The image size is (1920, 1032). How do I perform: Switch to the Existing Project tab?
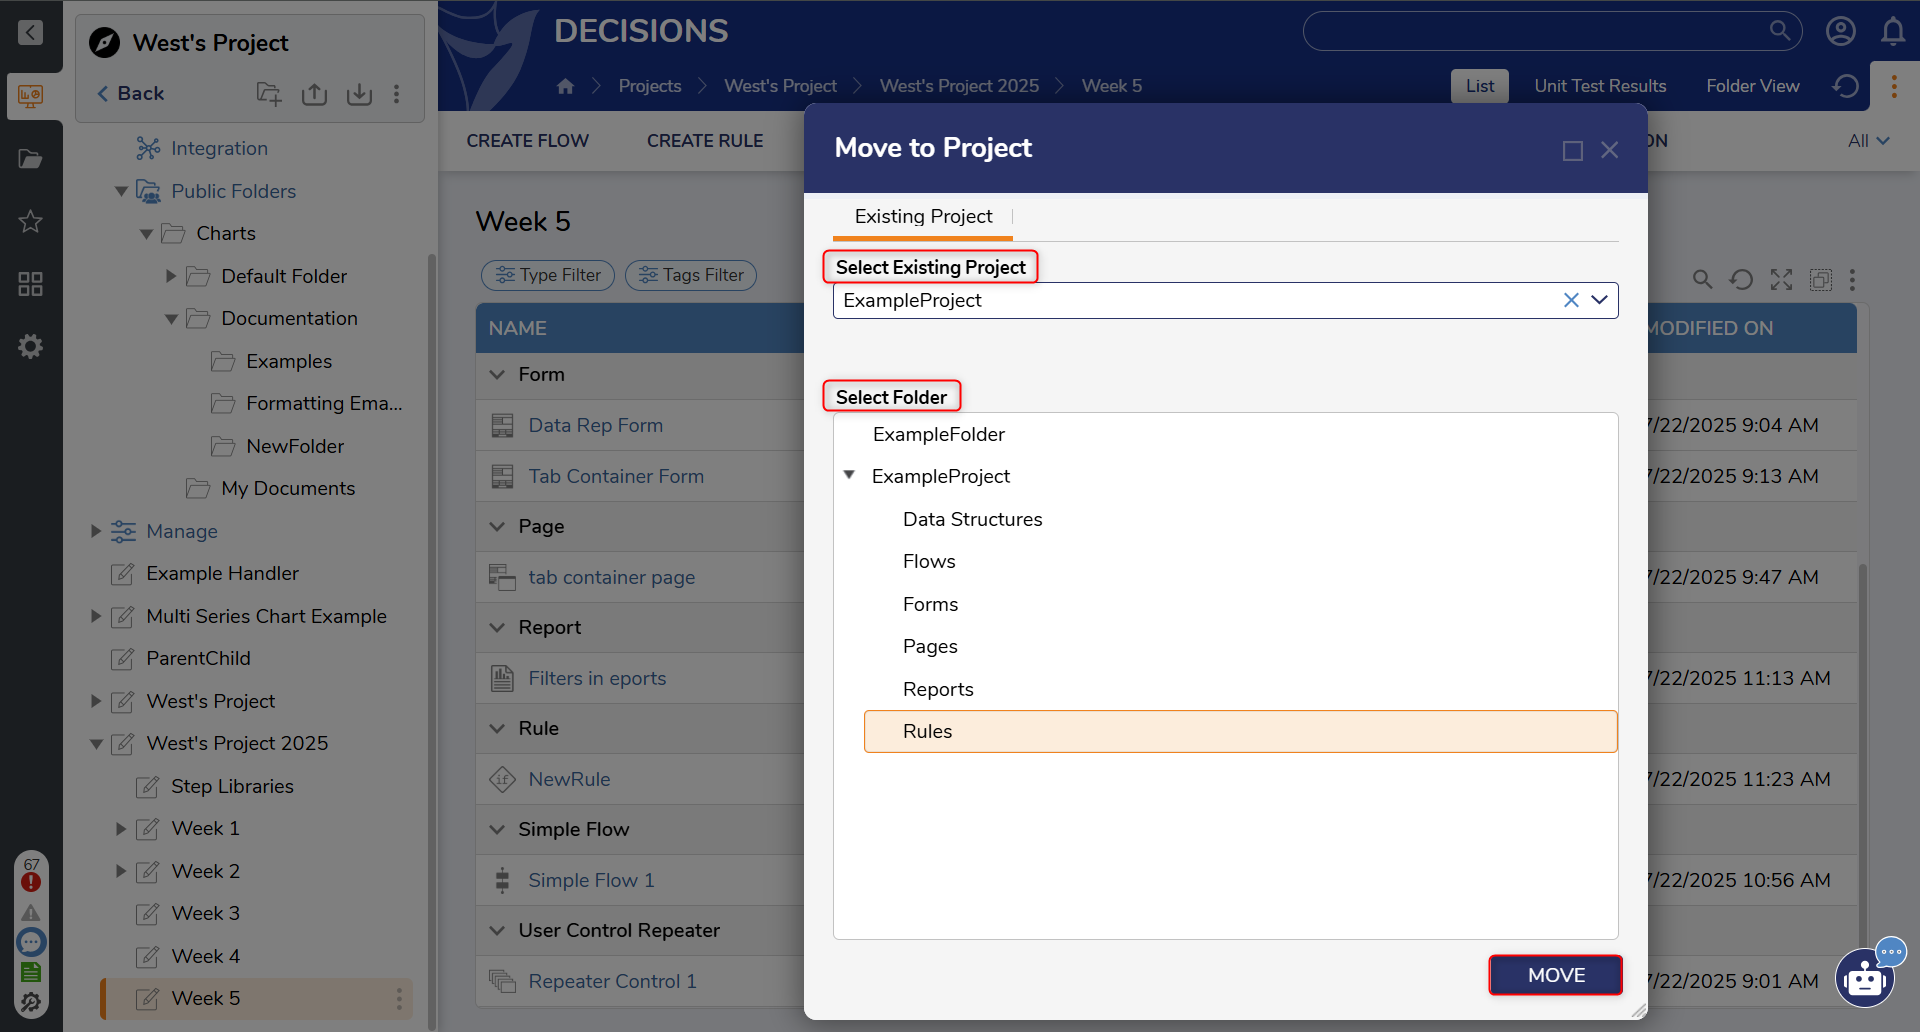click(922, 217)
